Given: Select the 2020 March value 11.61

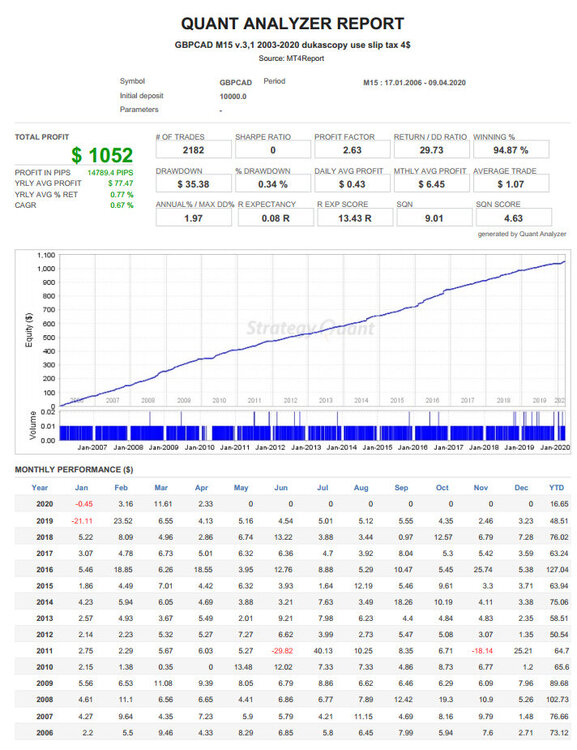Looking at the screenshot, I should pyautogui.click(x=163, y=504).
